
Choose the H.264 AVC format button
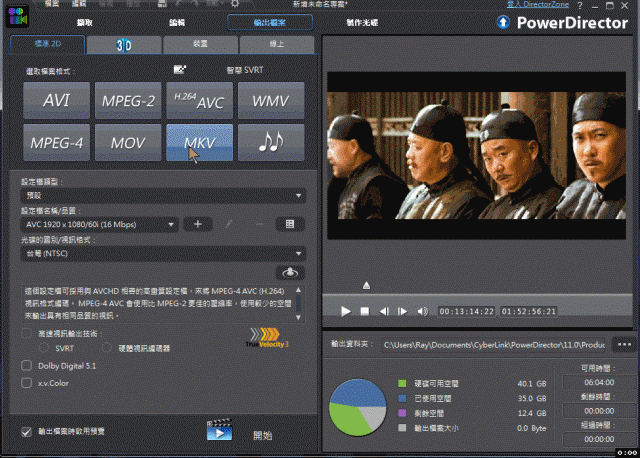tap(200, 100)
